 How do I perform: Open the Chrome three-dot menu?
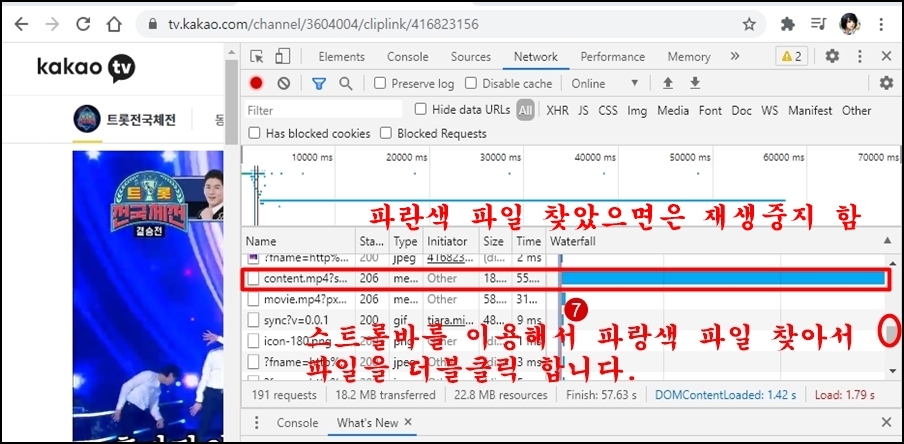tap(881, 24)
